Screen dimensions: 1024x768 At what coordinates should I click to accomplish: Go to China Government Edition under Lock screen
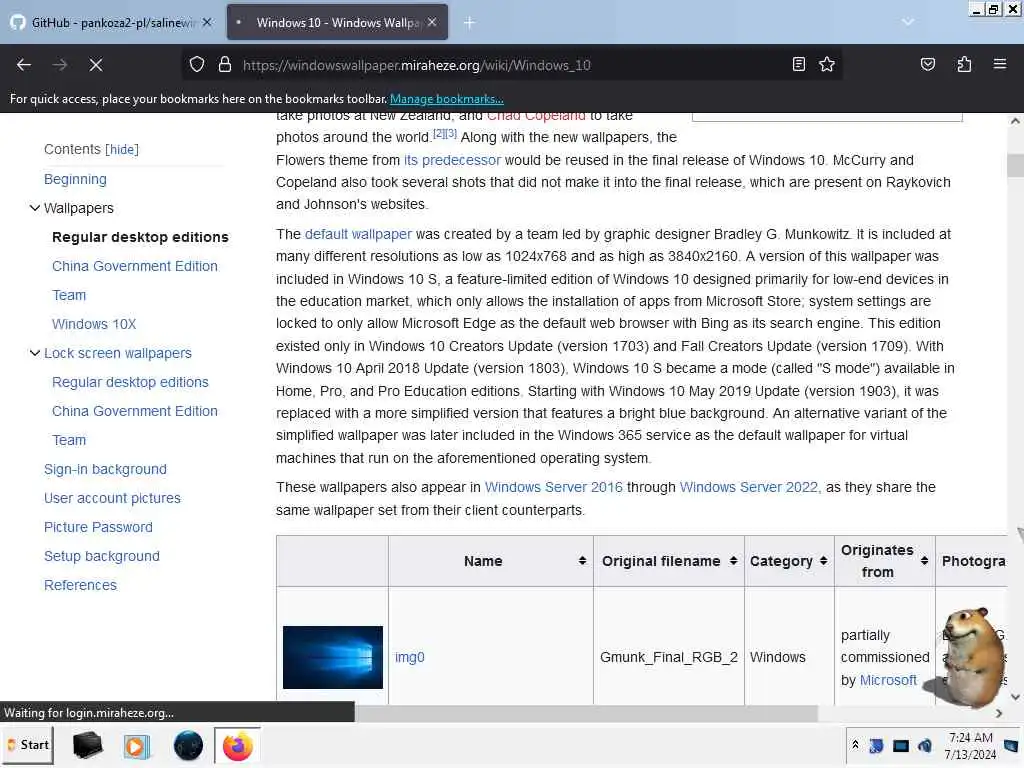tap(135, 411)
